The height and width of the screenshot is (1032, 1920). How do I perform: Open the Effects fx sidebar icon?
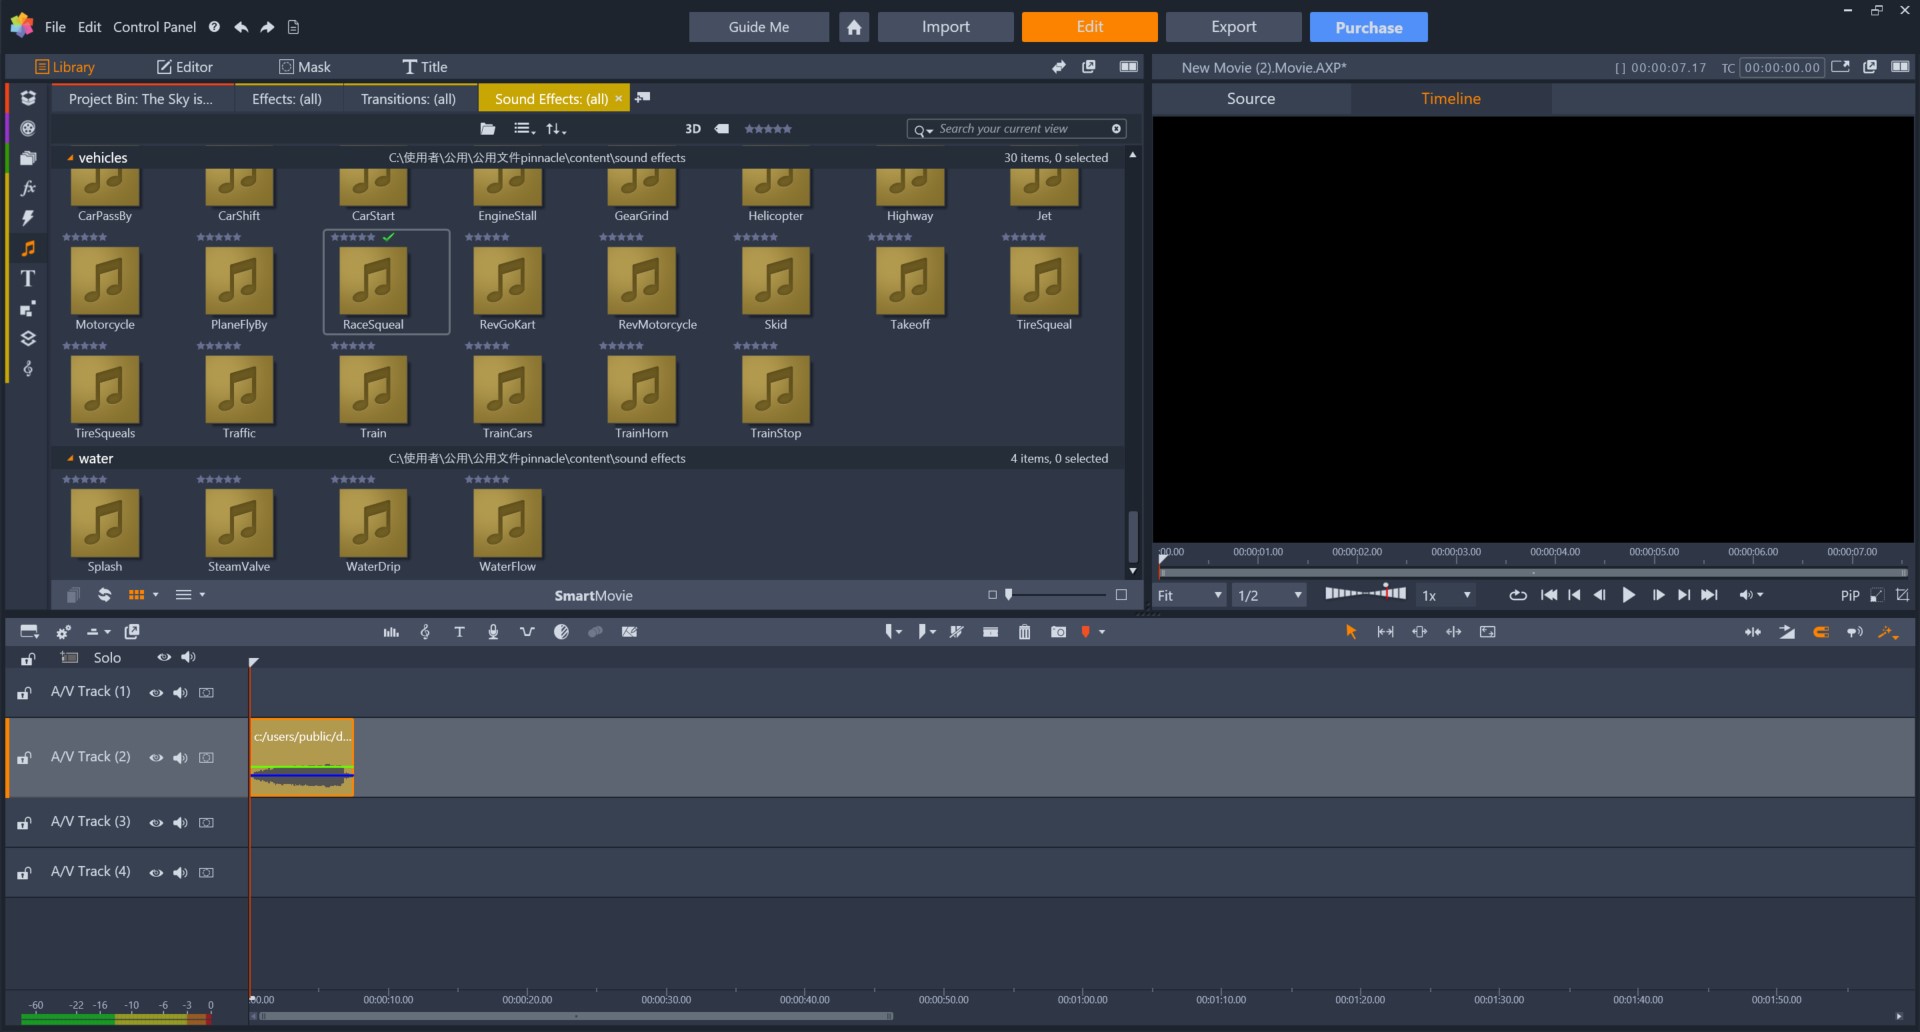click(28, 188)
